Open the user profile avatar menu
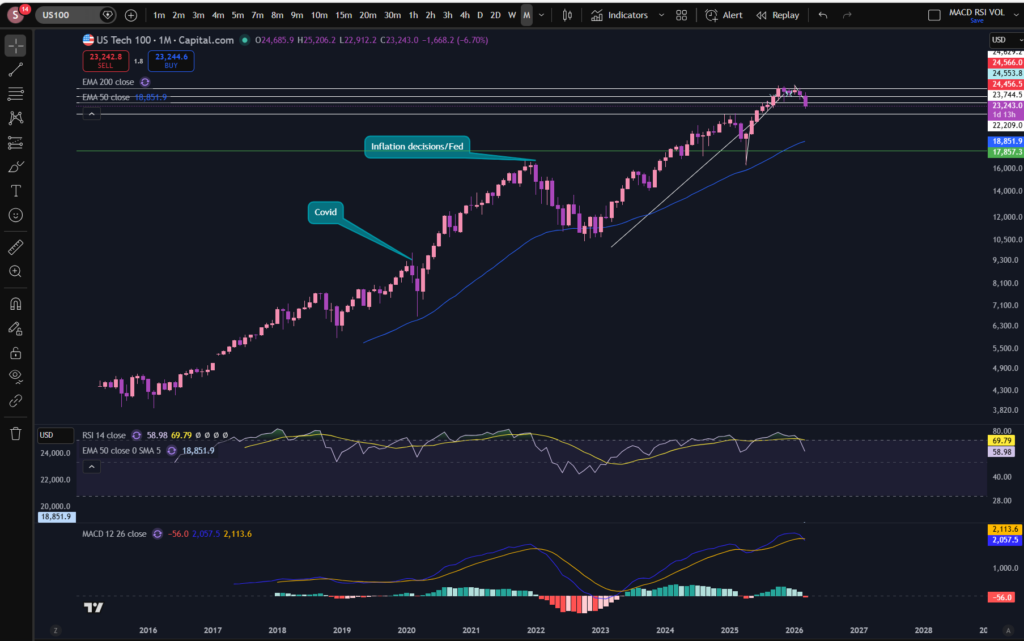Screen dimensions: 1024x641 [x=15, y=14]
